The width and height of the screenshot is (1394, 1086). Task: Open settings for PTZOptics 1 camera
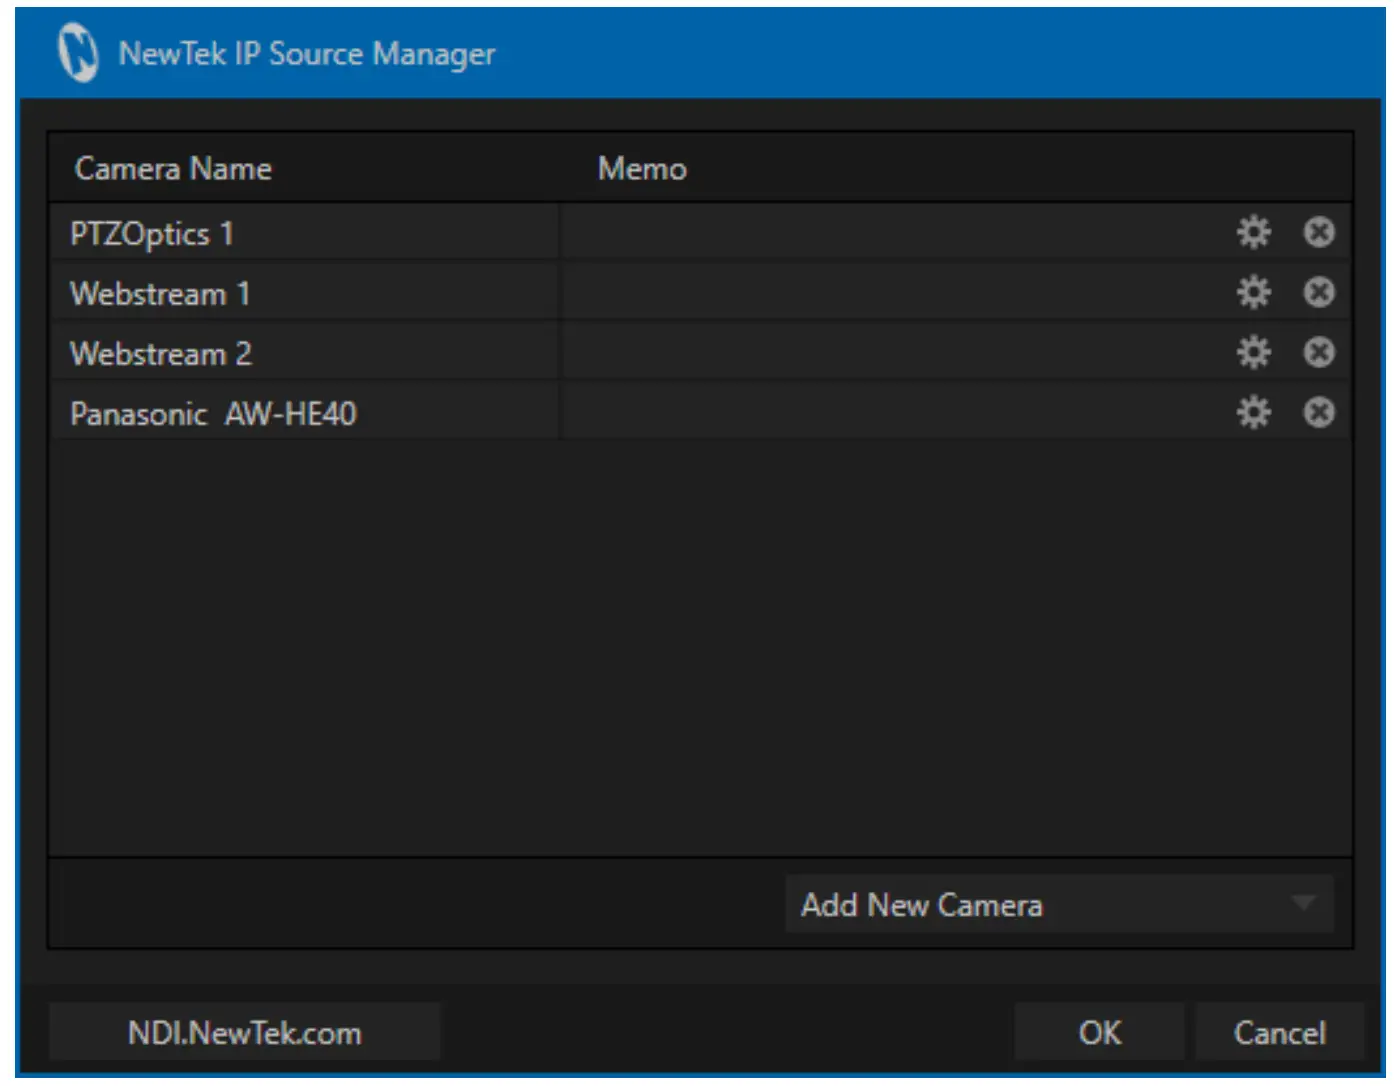(1253, 232)
